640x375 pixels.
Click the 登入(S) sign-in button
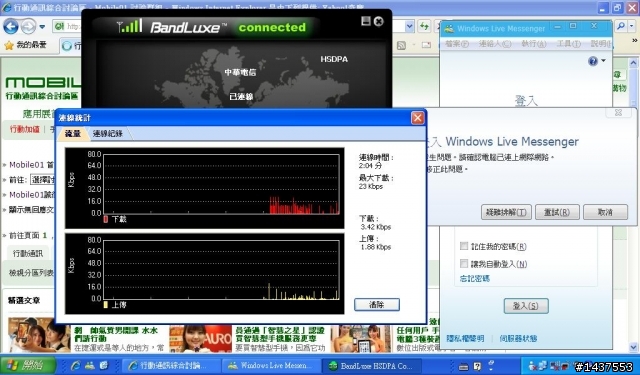click(526, 306)
